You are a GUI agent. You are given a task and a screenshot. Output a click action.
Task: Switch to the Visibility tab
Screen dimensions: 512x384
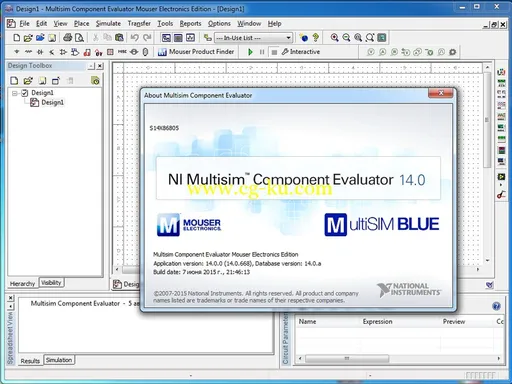click(x=51, y=283)
